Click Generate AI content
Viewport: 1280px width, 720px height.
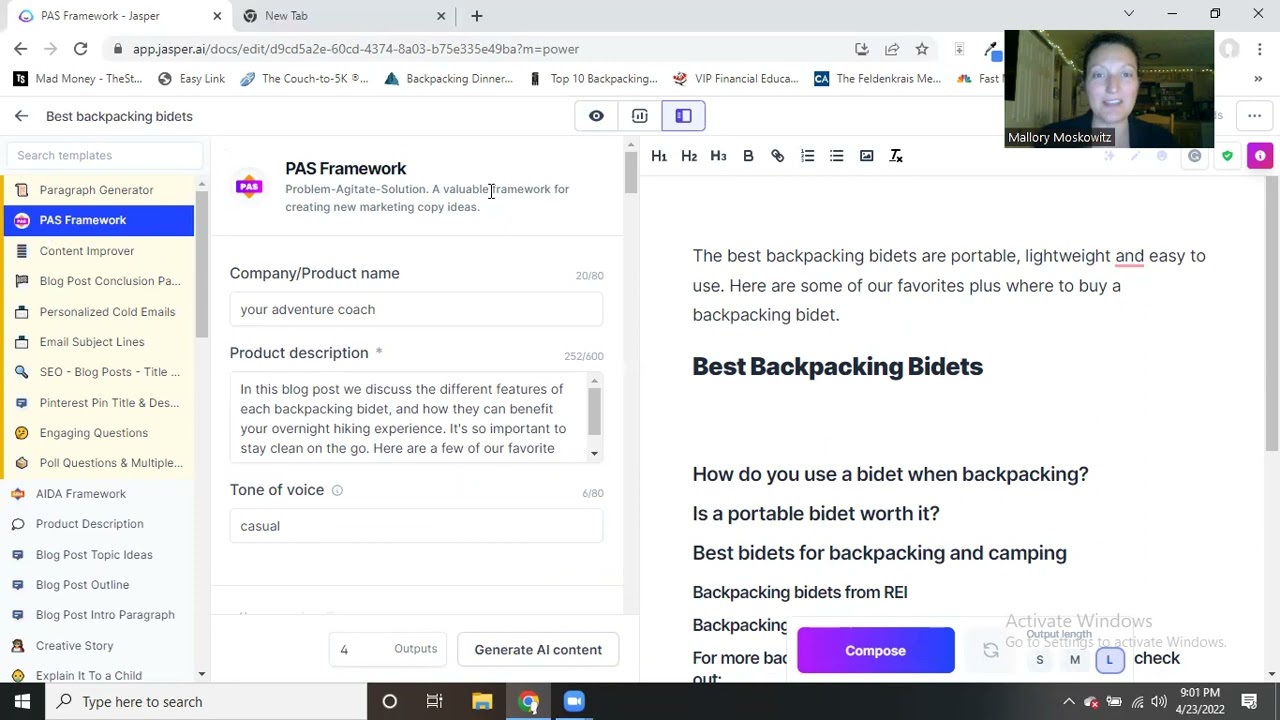[538, 650]
